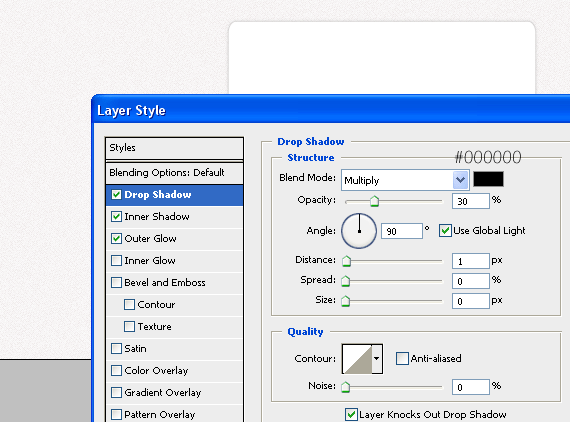The image size is (570, 422).
Task: Enable the Anti-aliased checkbox
Action: click(x=402, y=358)
